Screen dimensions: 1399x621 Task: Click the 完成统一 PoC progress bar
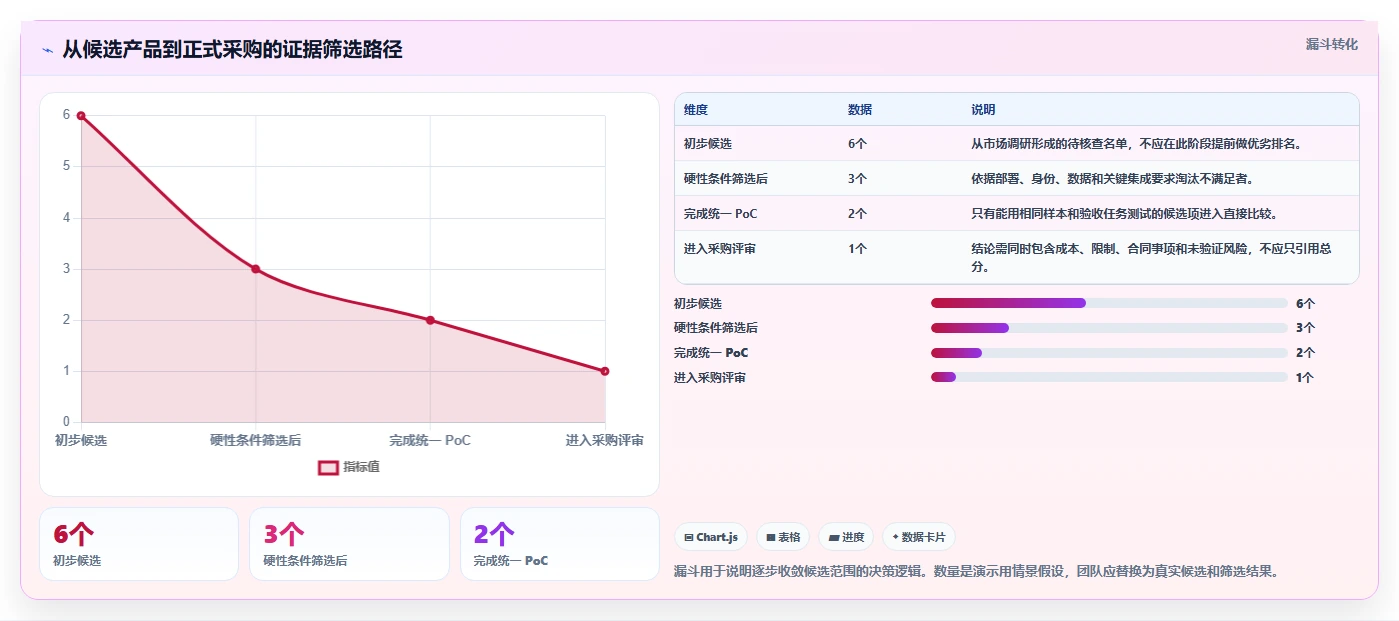point(1109,353)
